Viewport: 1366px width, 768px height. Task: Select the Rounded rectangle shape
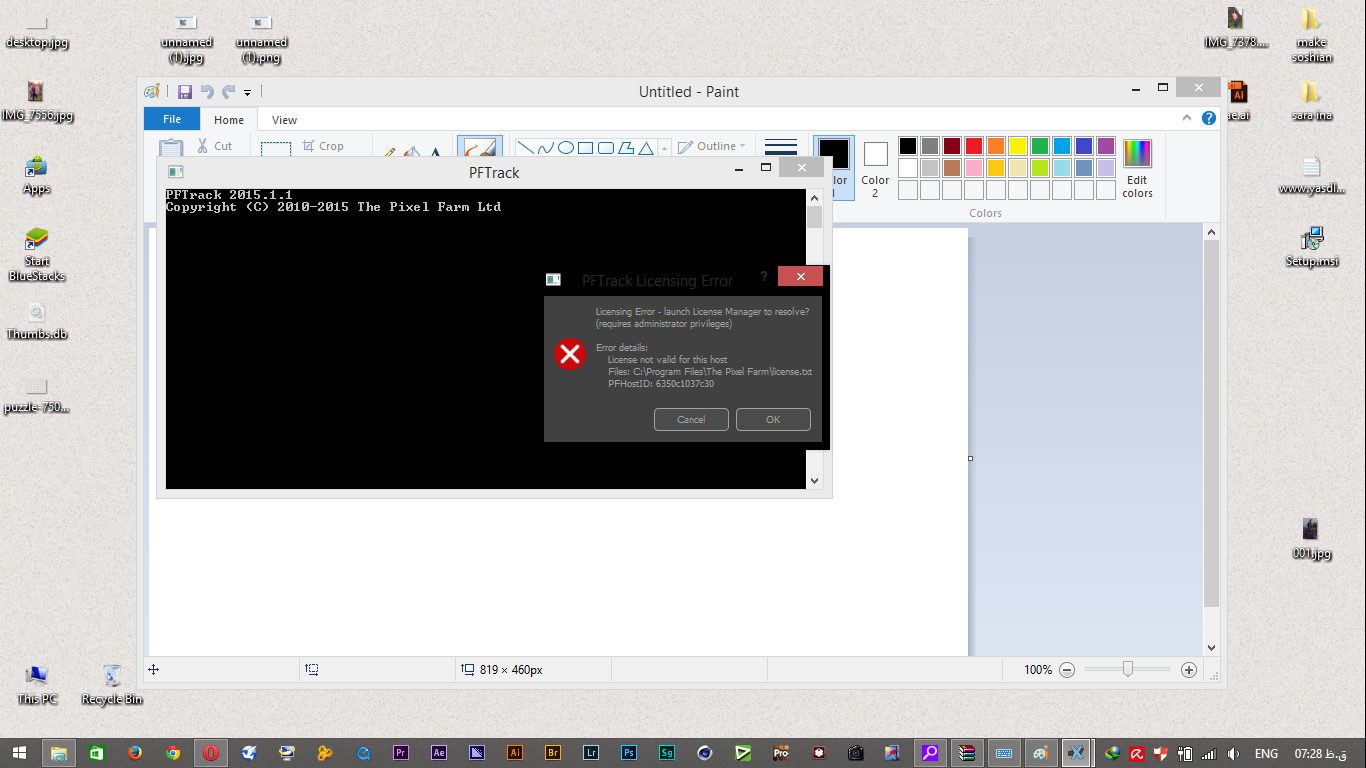tap(605, 148)
